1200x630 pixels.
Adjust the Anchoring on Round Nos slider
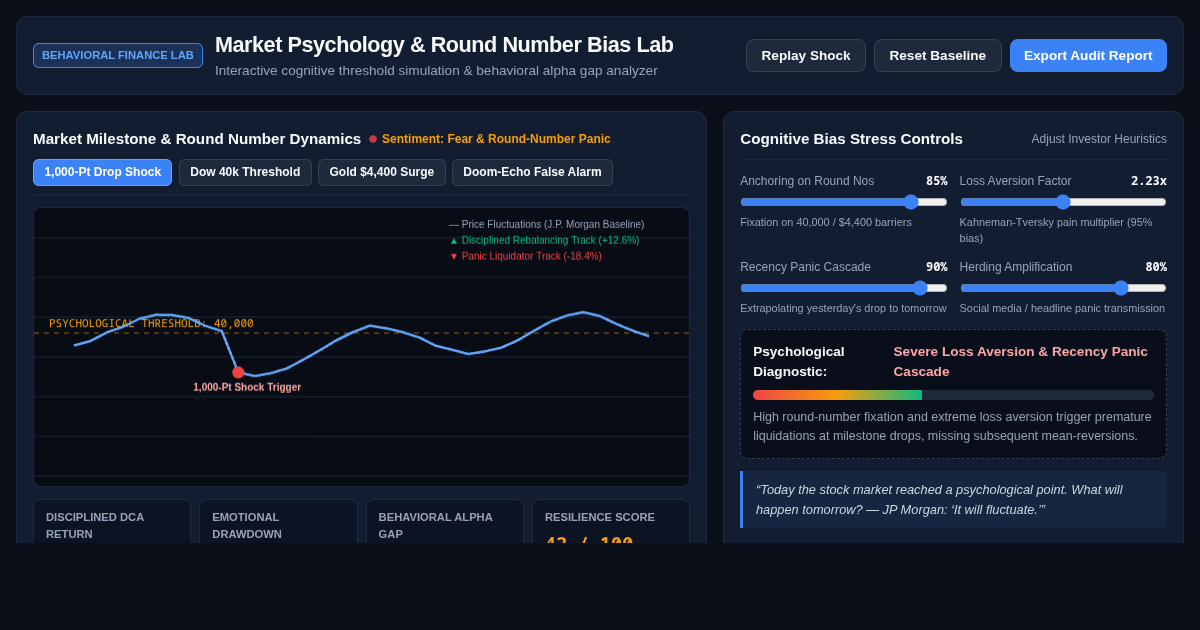tap(843, 202)
